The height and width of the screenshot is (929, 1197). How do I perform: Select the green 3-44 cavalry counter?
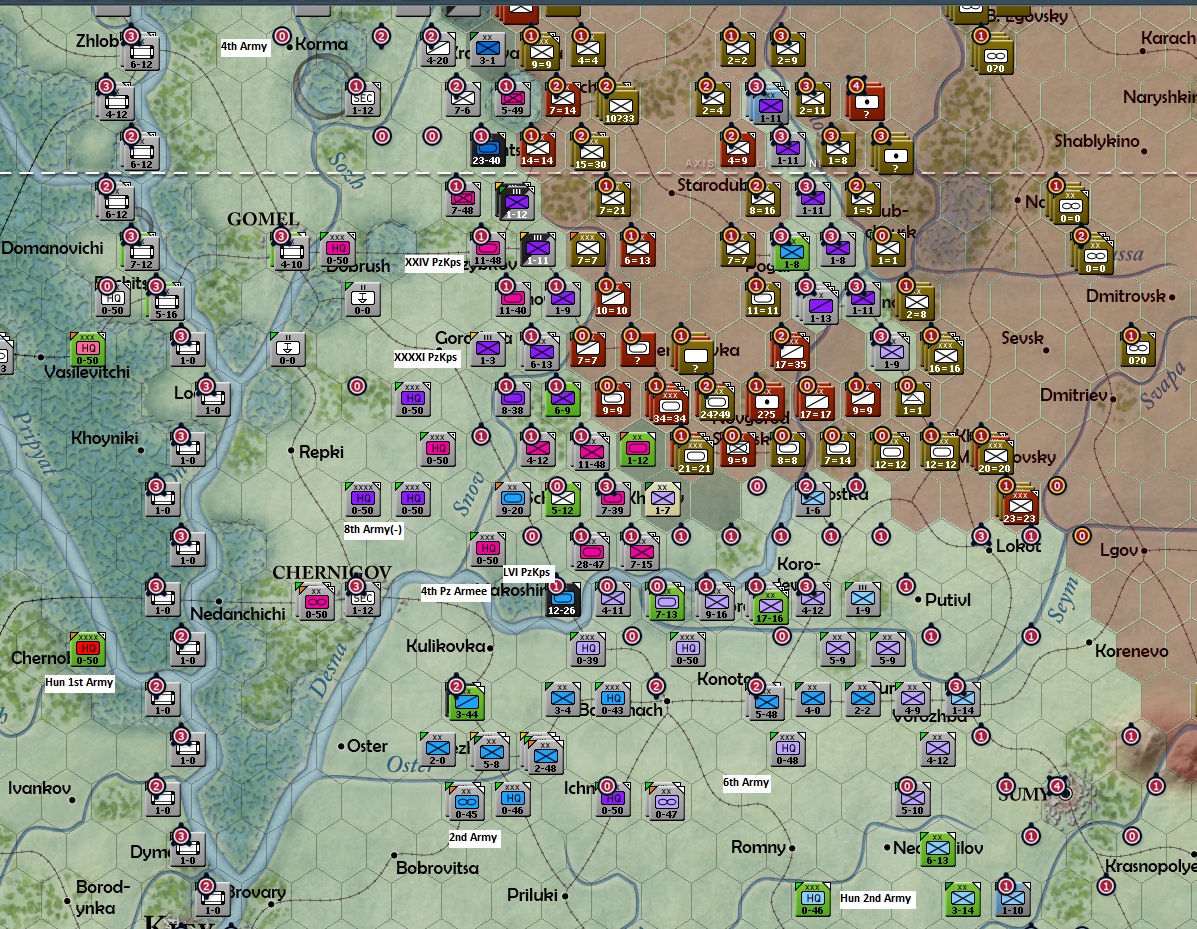tap(466, 704)
